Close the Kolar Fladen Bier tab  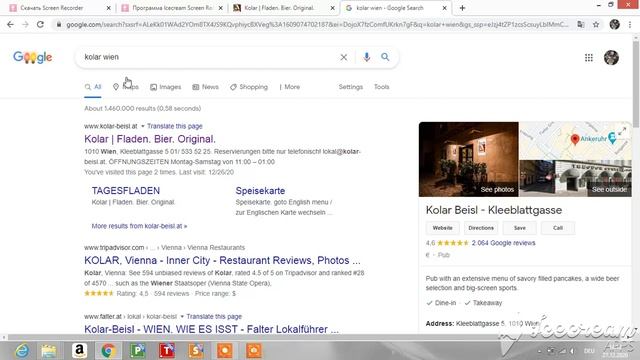(x=332, y=8)
